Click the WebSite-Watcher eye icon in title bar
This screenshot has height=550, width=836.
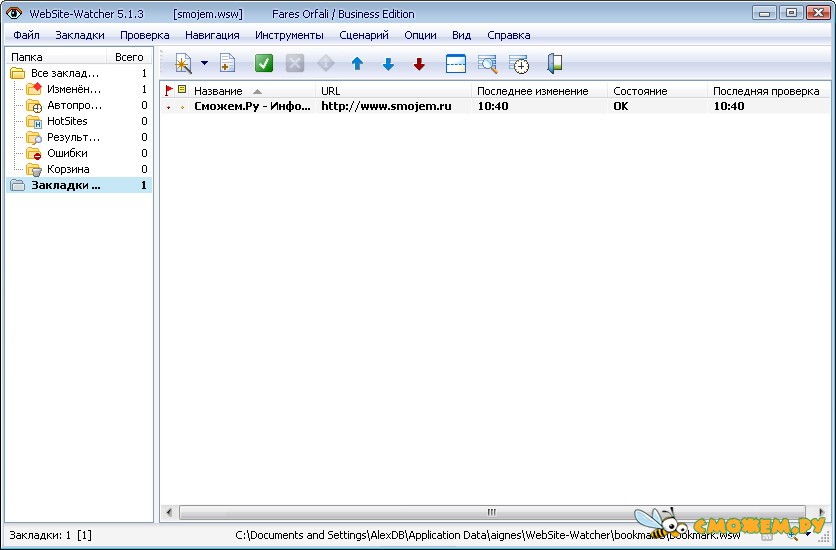[14, 13]
